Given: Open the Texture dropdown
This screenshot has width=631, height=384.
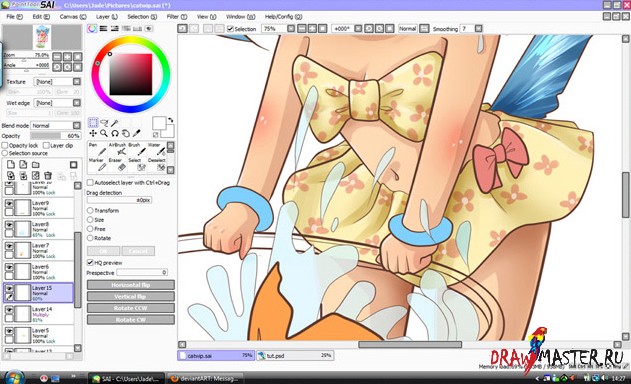Looking at the screenshot, I should (76, 81).
